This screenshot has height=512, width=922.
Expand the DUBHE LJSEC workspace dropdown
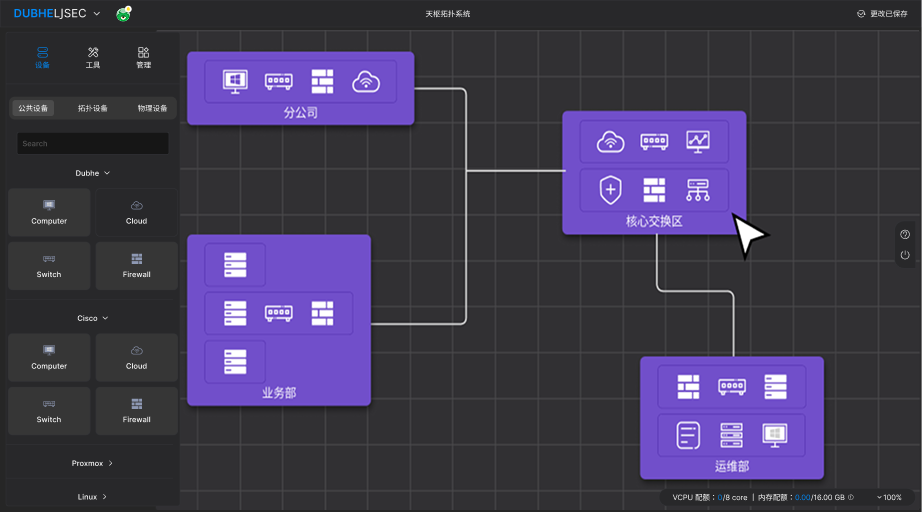point(96,14)
